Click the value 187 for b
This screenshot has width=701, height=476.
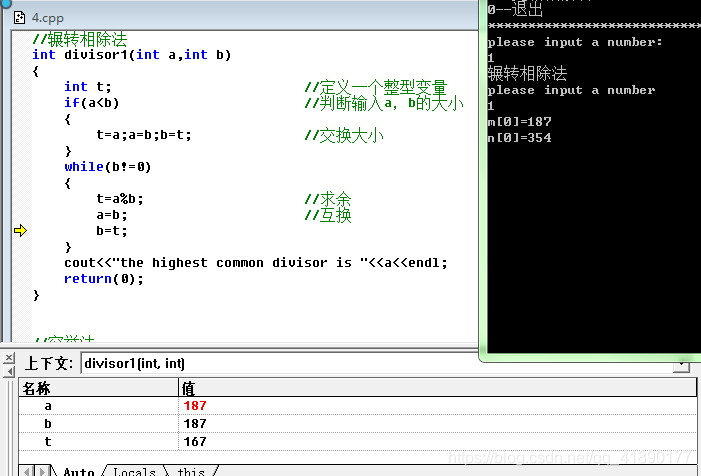tap(195, 424)
